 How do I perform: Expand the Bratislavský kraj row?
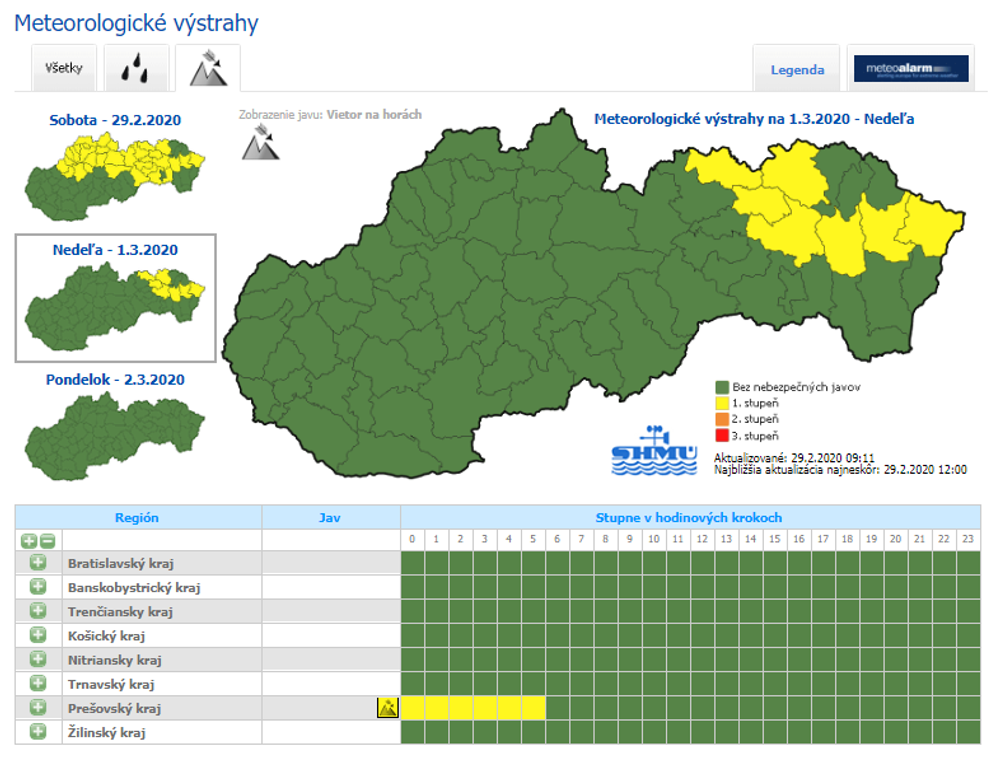[x=38, y=563]
